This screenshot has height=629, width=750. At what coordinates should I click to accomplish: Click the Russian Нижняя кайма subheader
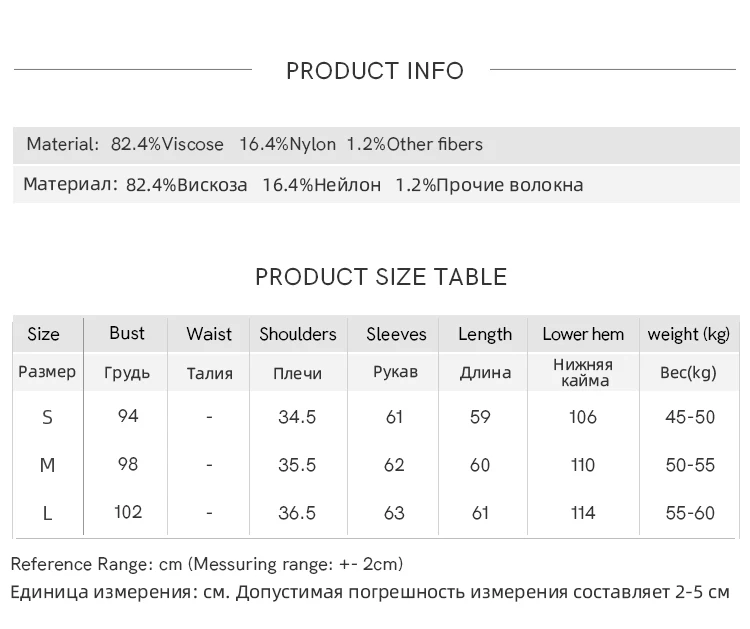[x=583, y=372]
